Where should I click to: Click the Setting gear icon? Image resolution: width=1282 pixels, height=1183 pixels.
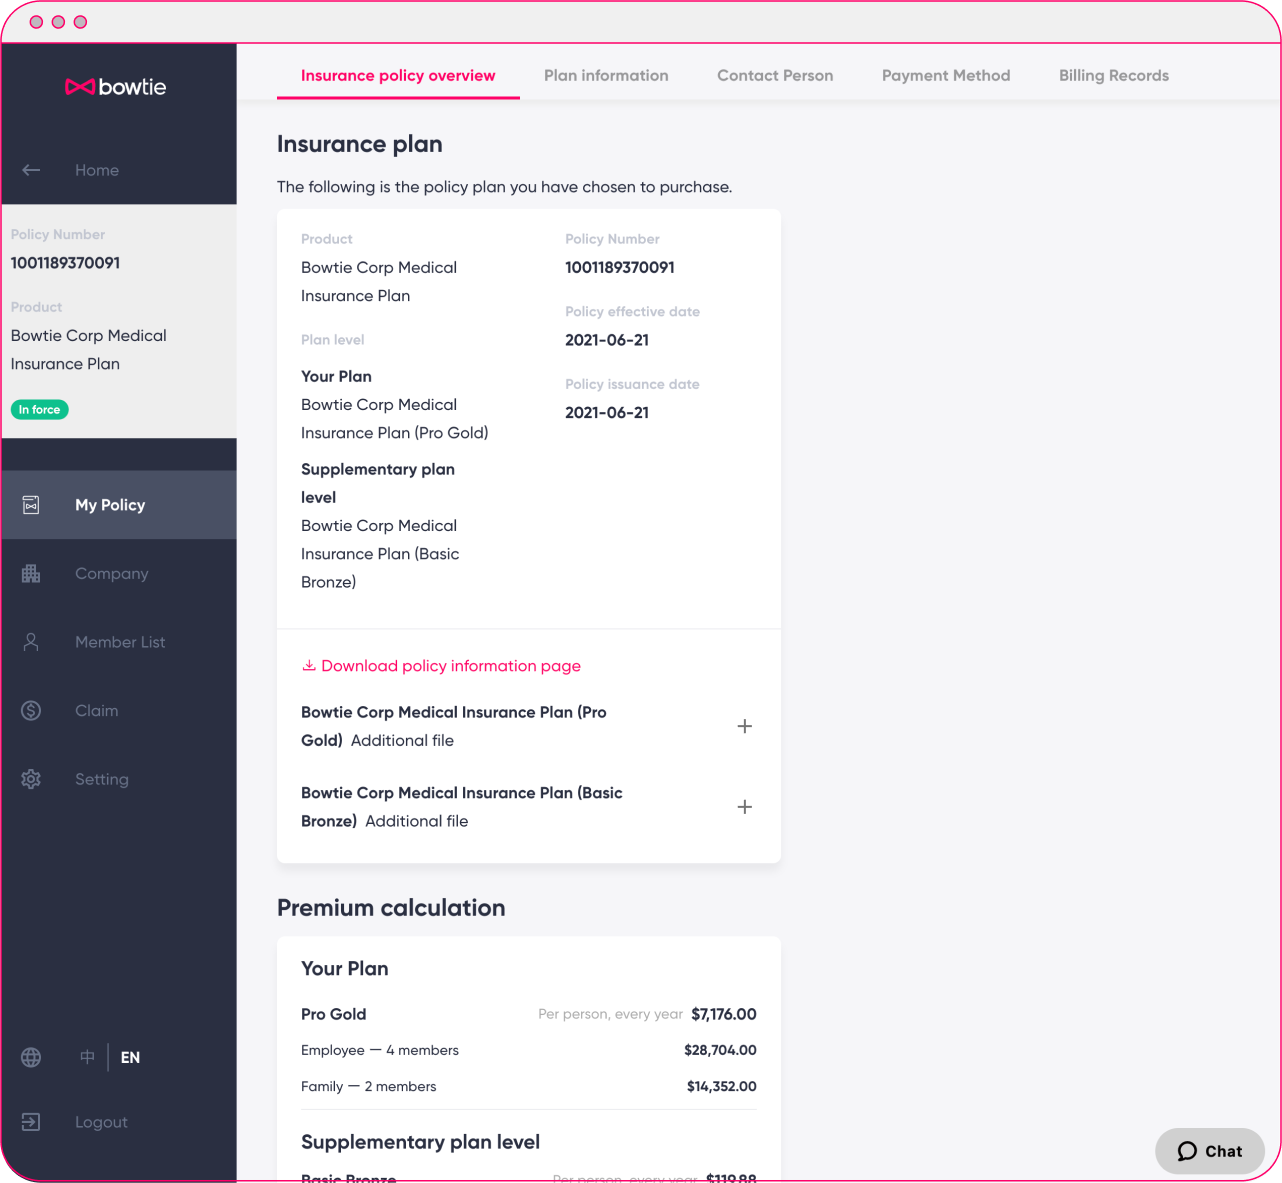click(31, 779)
